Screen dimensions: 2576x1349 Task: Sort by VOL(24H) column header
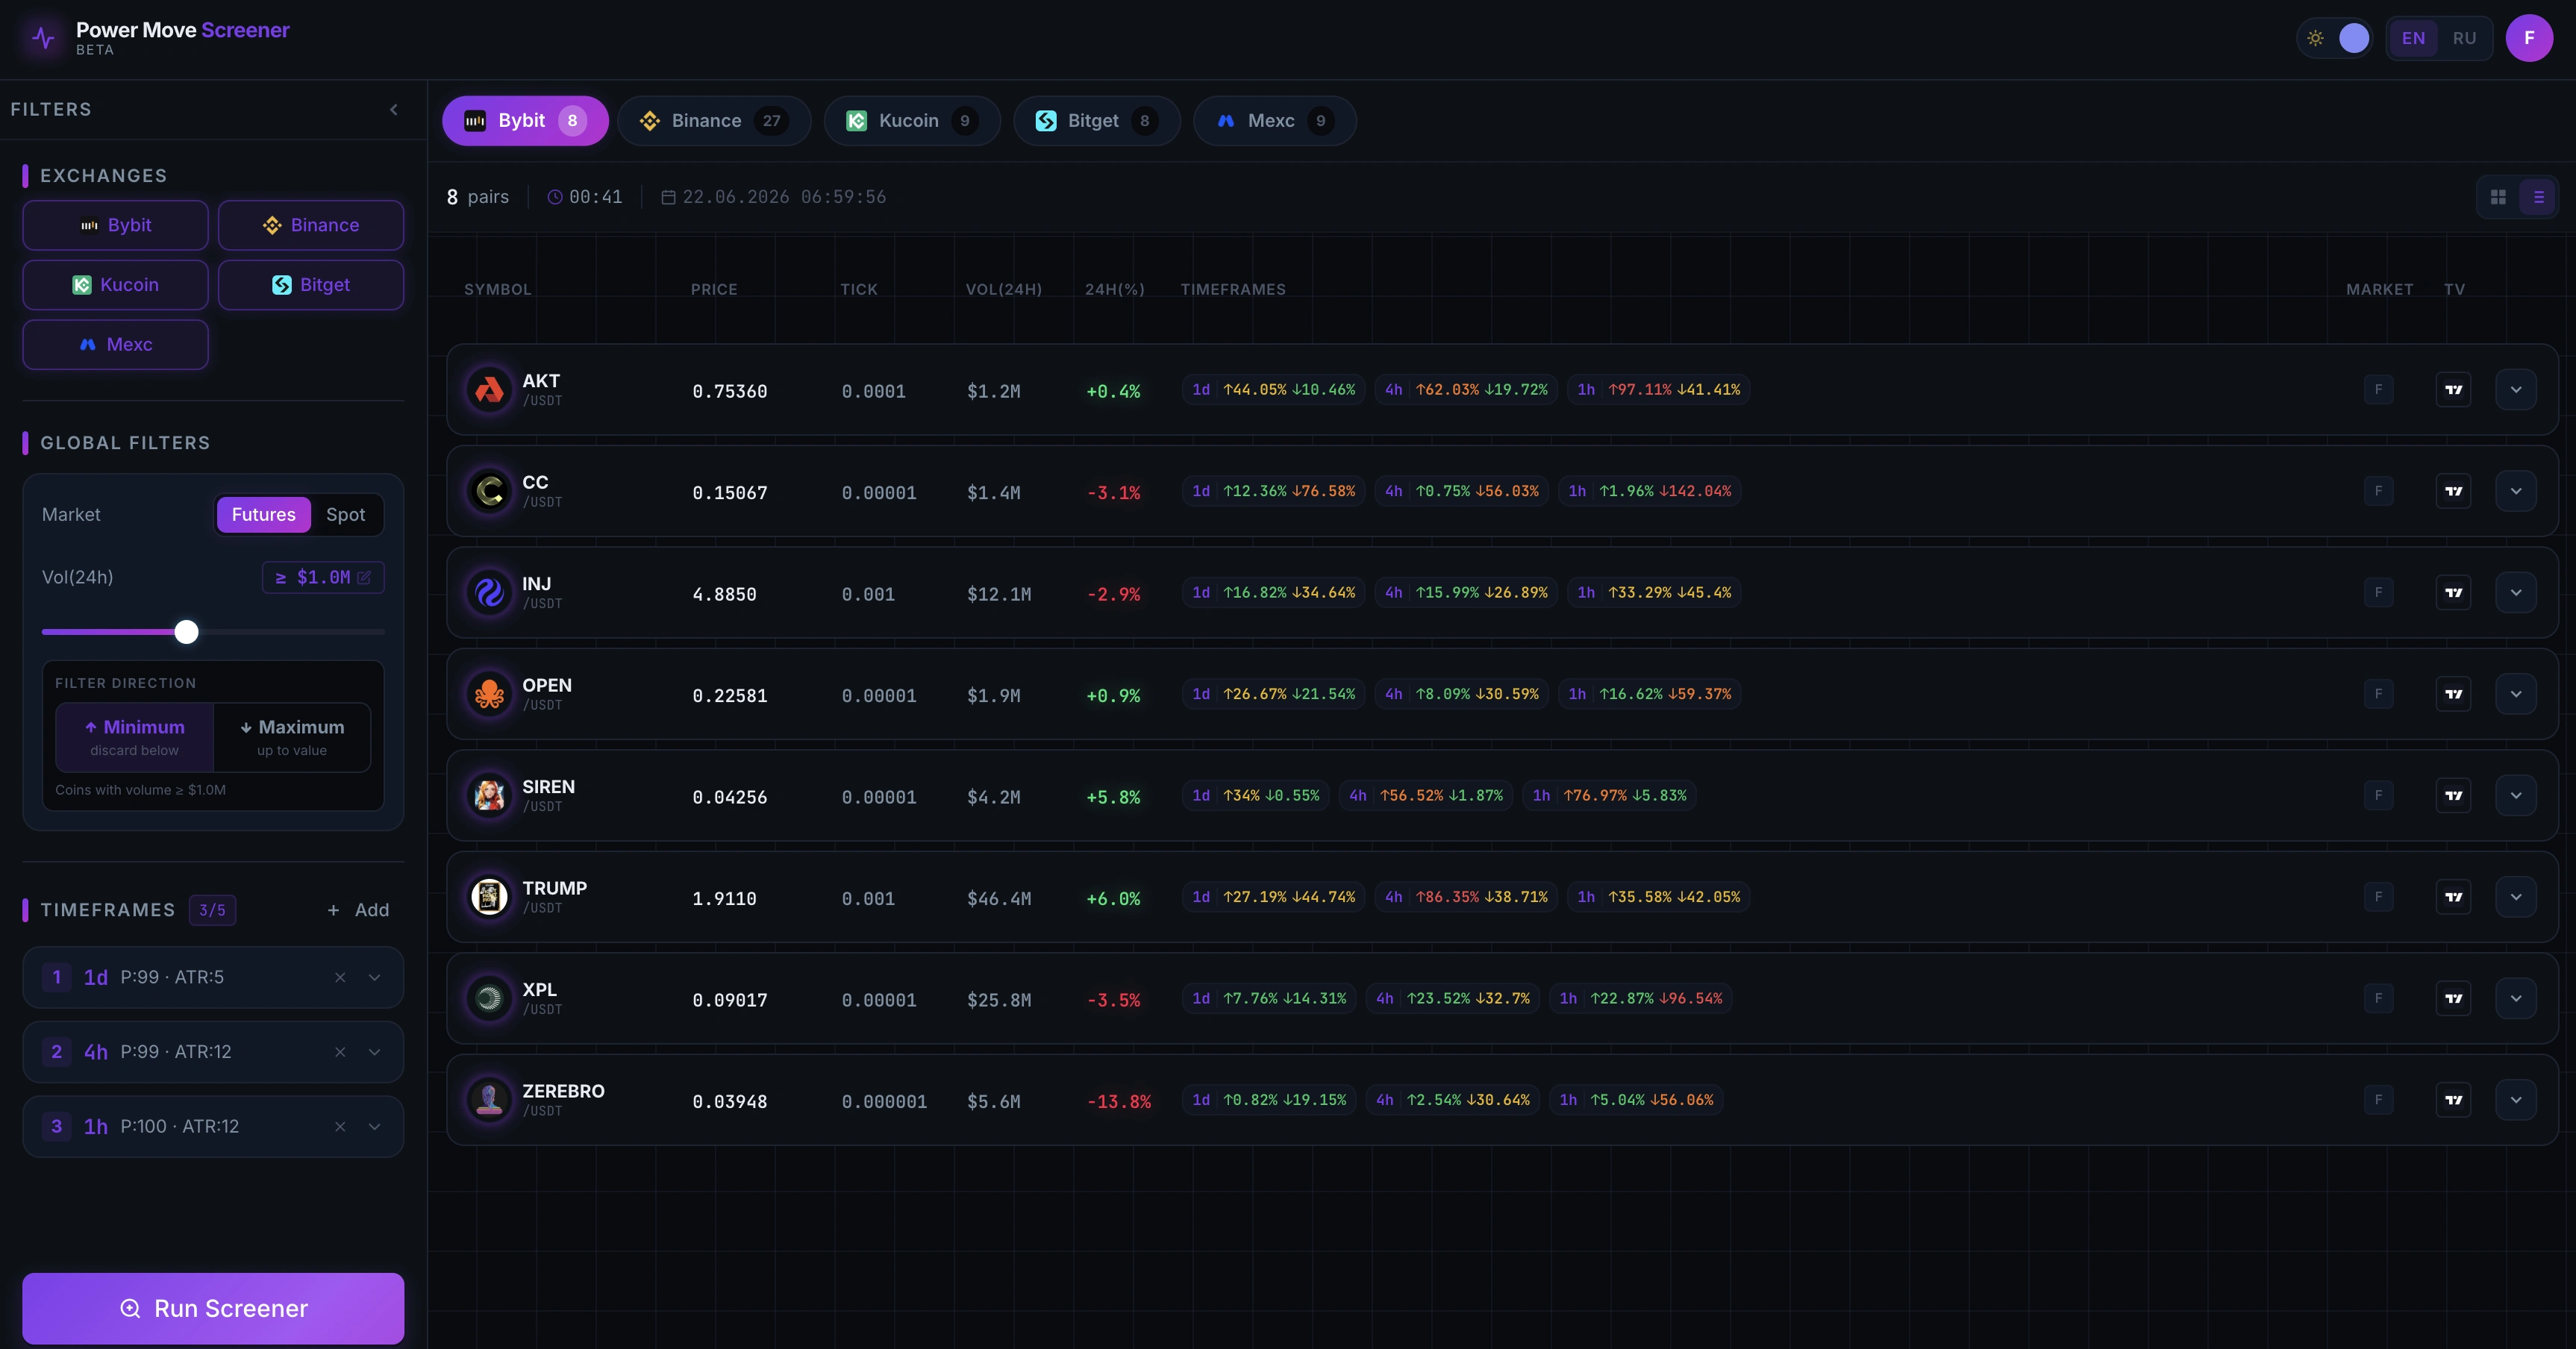coord(1003,289)
